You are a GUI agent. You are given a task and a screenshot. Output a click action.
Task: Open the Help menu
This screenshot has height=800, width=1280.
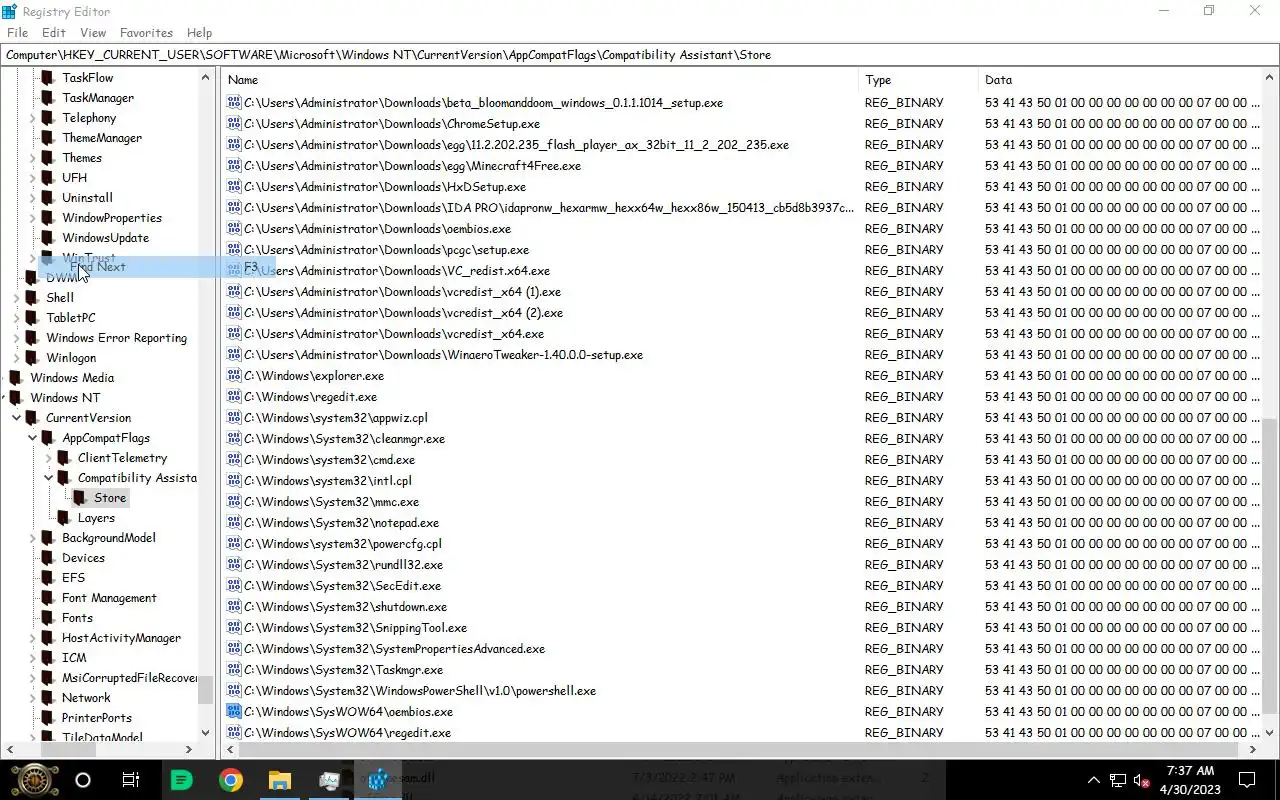tap(200, 33)
